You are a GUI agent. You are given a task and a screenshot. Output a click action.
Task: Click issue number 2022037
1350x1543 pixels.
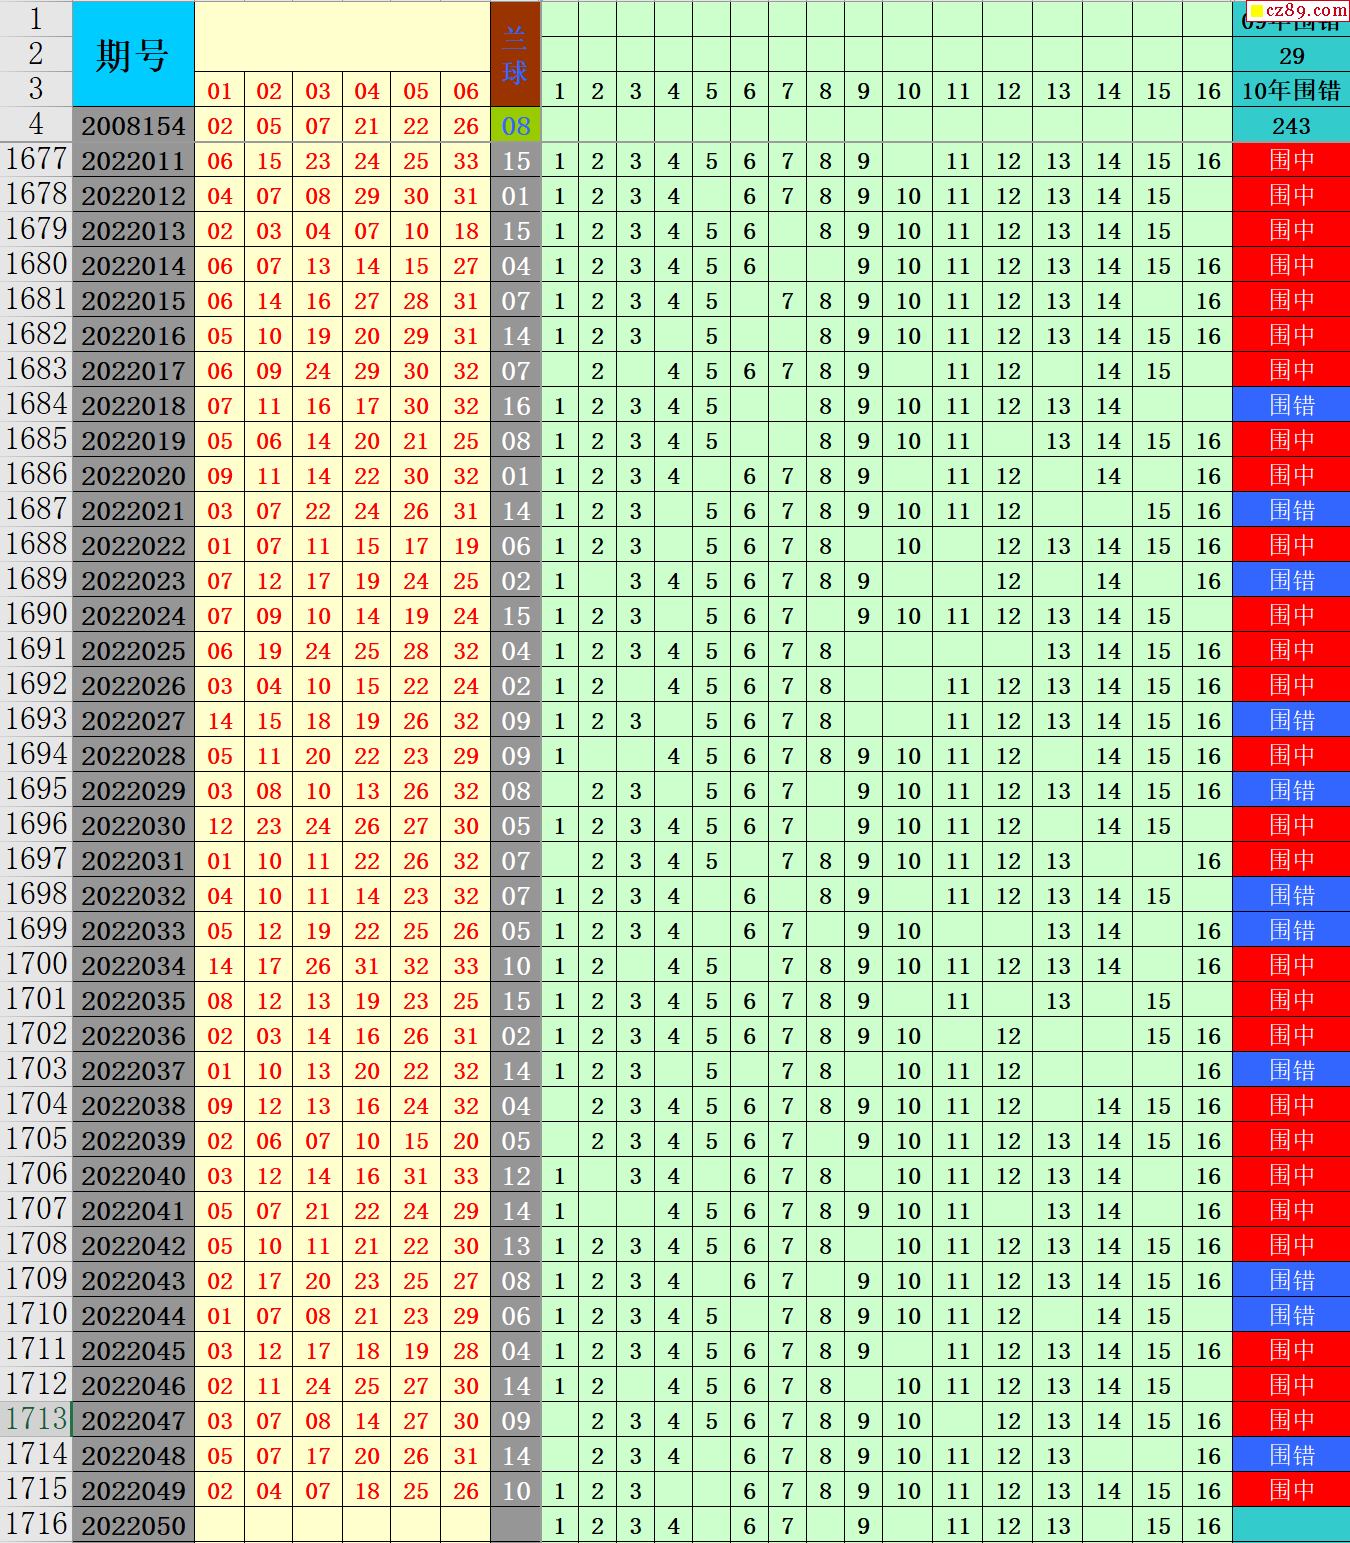[x=133, y=1071]
